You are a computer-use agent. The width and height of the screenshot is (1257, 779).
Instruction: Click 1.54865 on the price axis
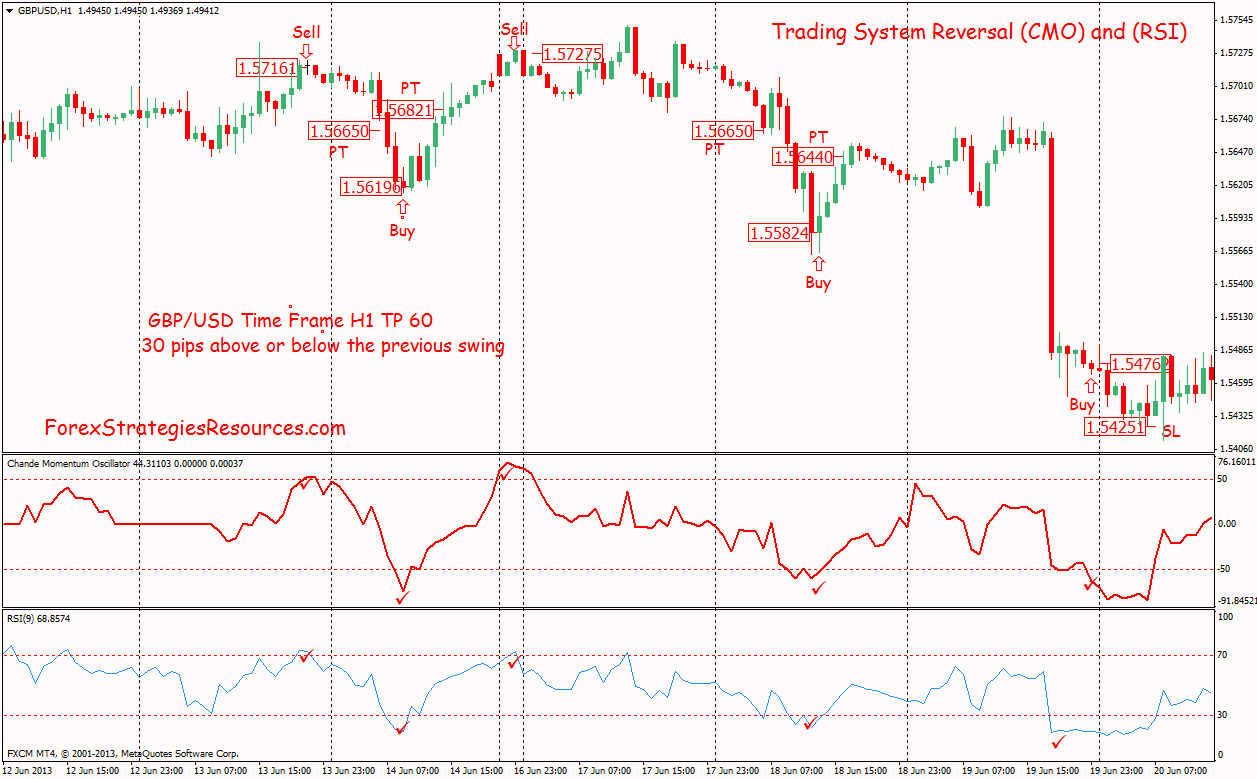[1237, 349]
